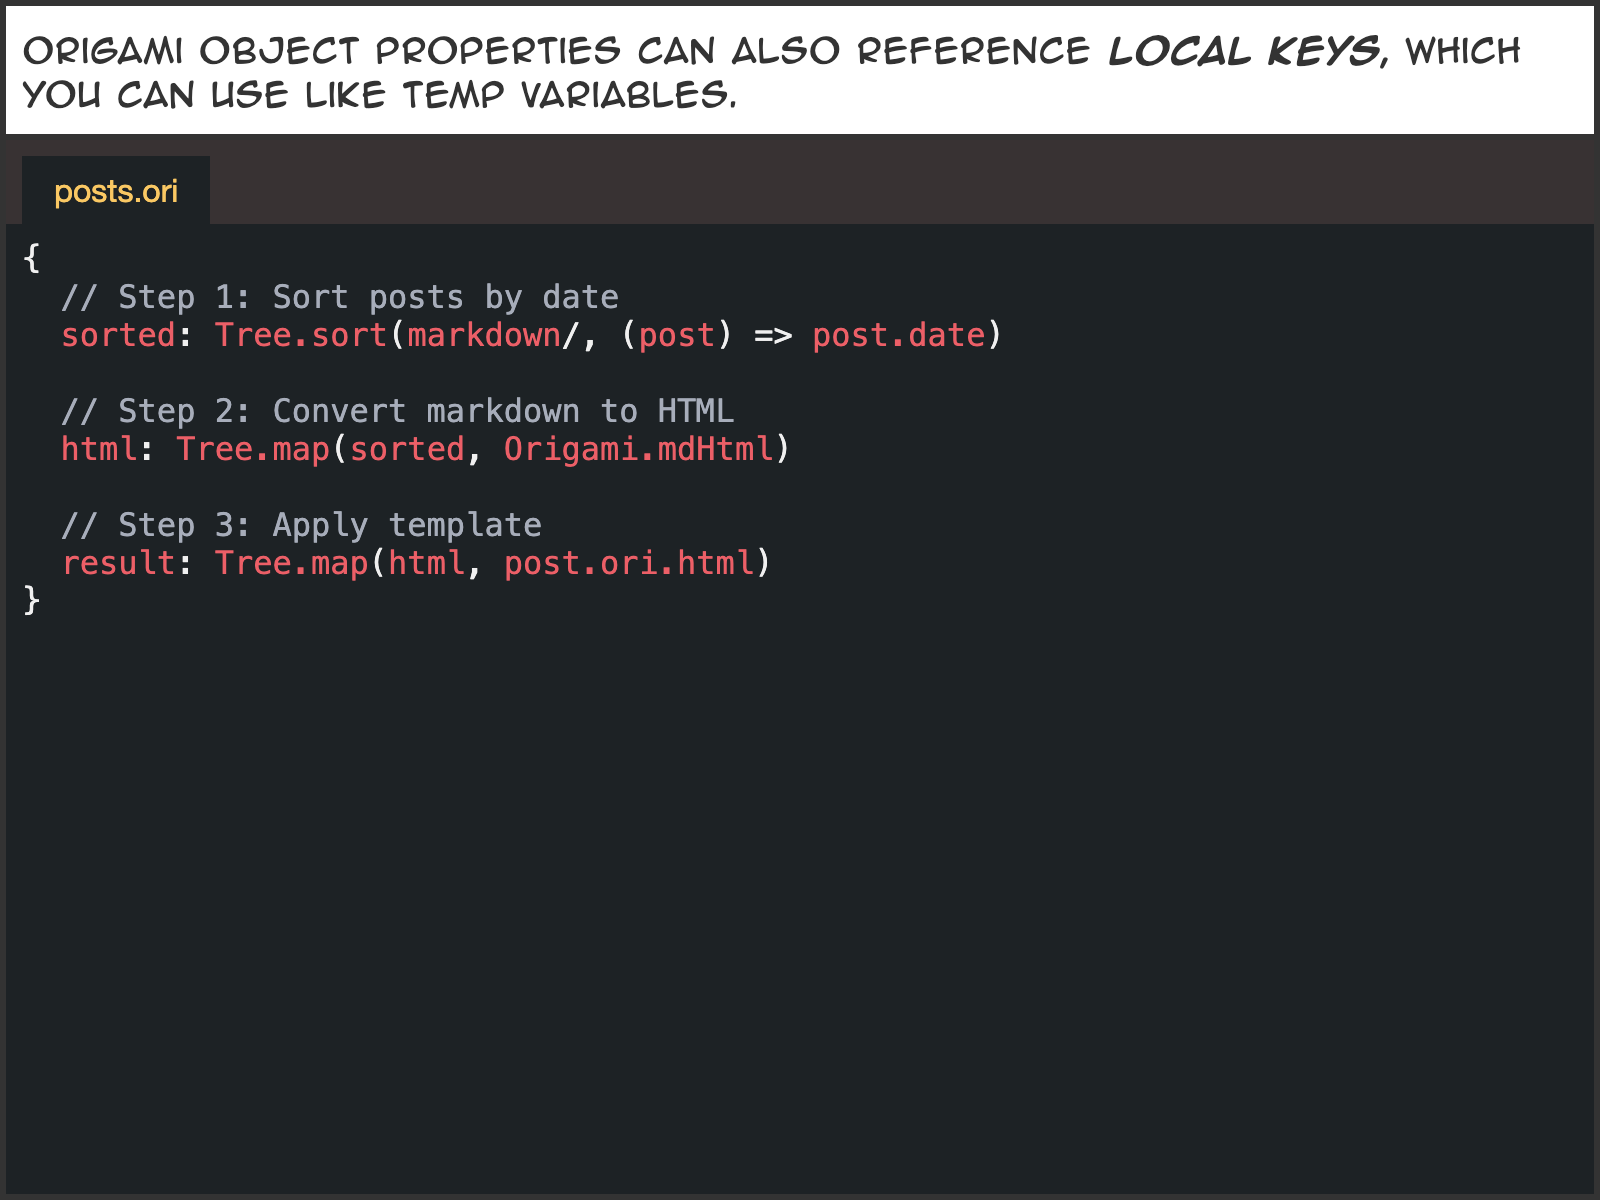This screenshot has height=1200, width=1600.
Task: Click the closing curly brace
Action: [32, 600]
